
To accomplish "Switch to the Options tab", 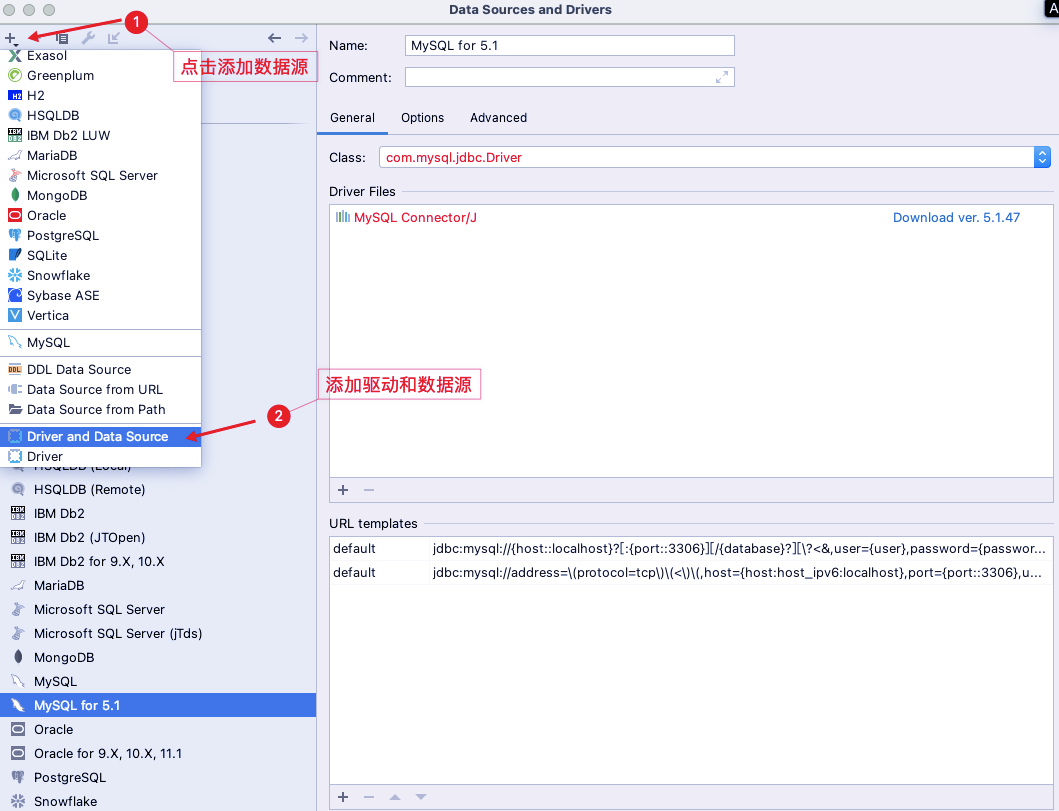I will (x=423, y=117).
